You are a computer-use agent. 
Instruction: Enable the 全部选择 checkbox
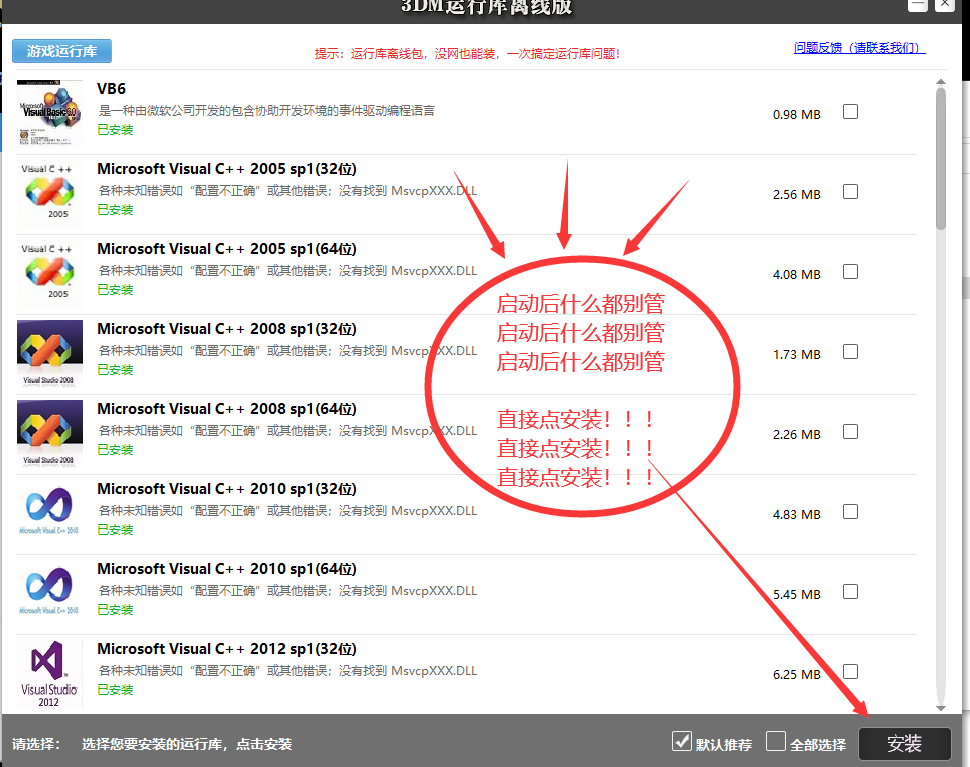point(775,740)
